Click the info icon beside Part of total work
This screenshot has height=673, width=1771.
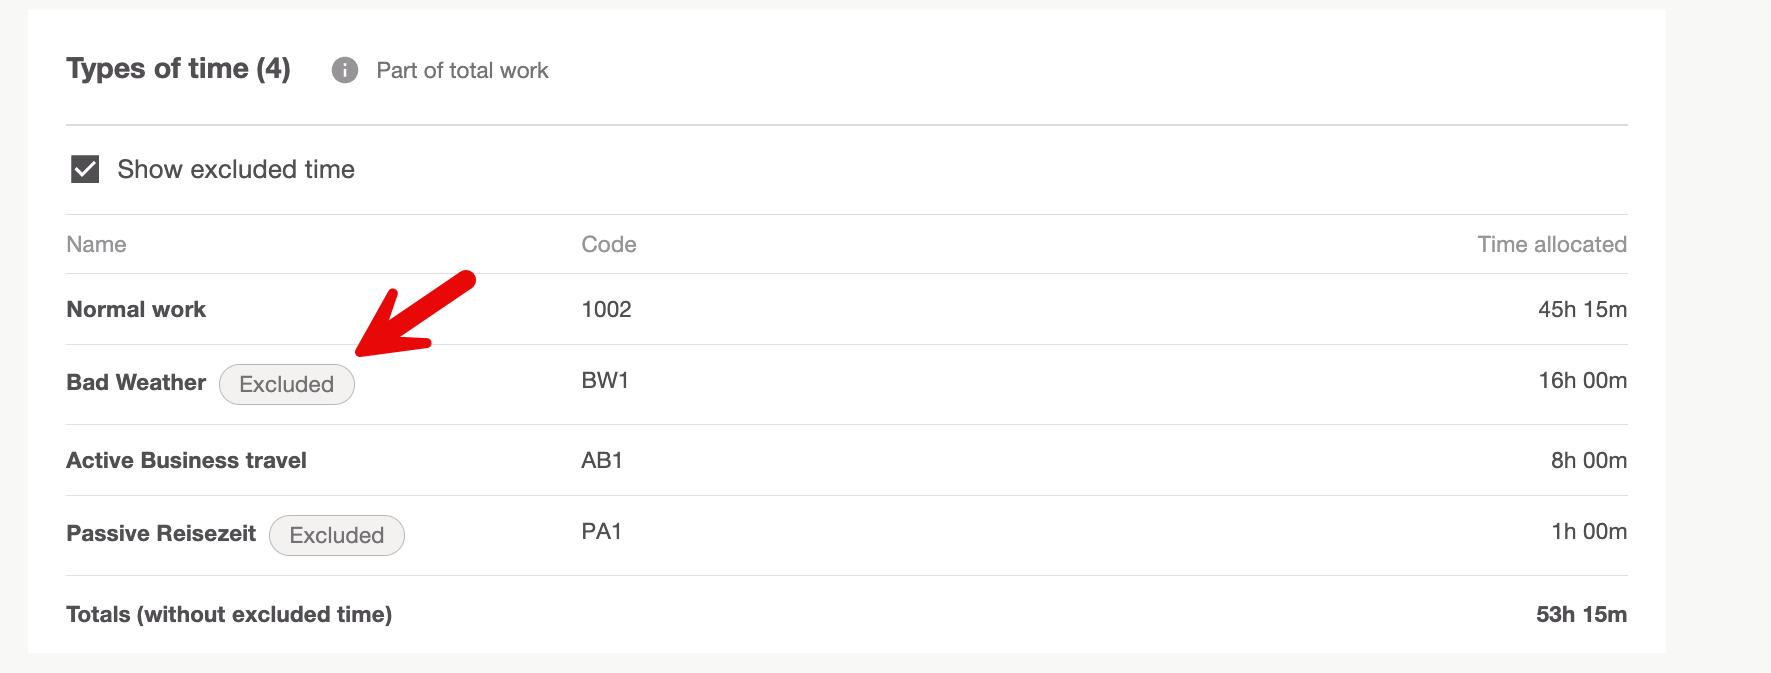[344, 70]
